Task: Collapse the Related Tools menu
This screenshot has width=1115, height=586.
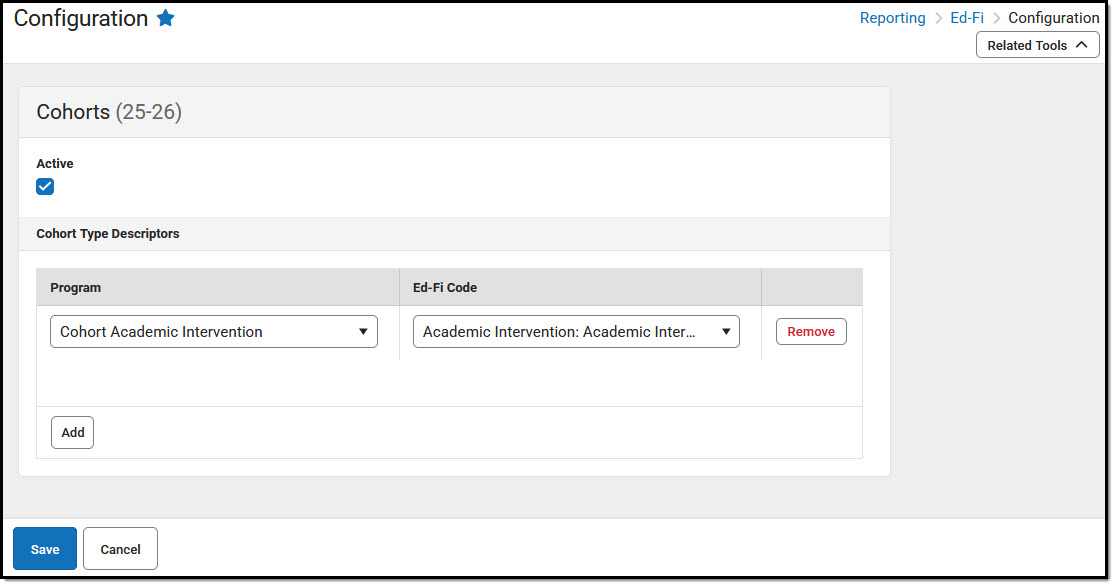Action: coord(1037,45)
